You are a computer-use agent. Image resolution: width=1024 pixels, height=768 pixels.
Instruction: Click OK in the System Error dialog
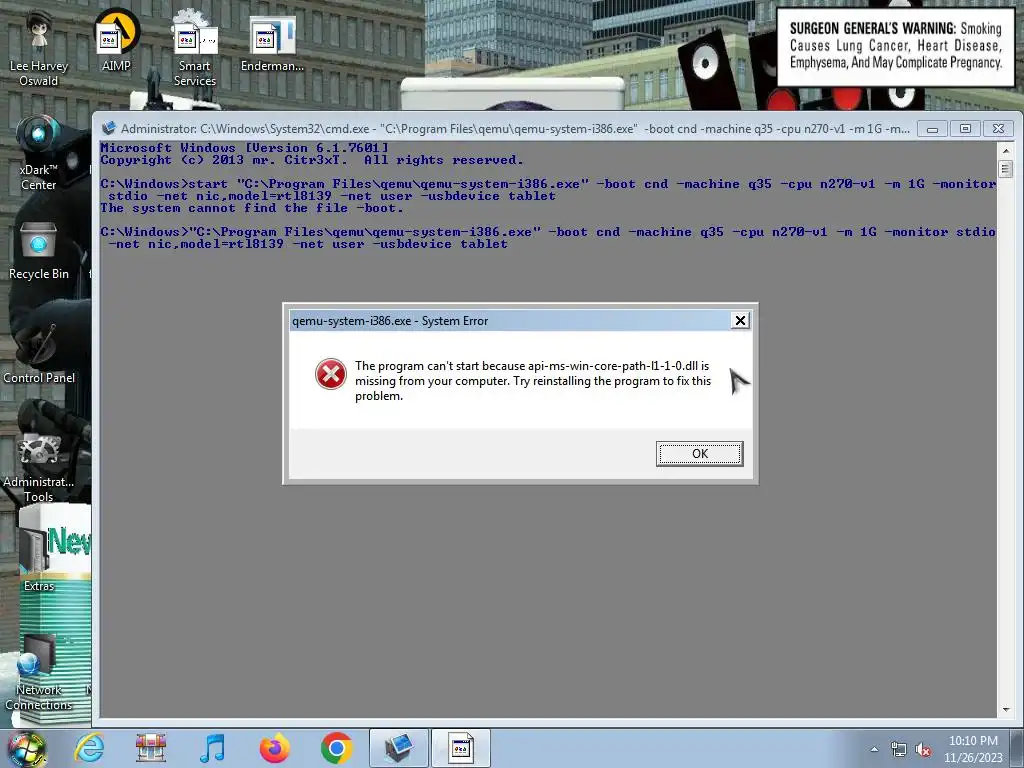click(699, 454)
